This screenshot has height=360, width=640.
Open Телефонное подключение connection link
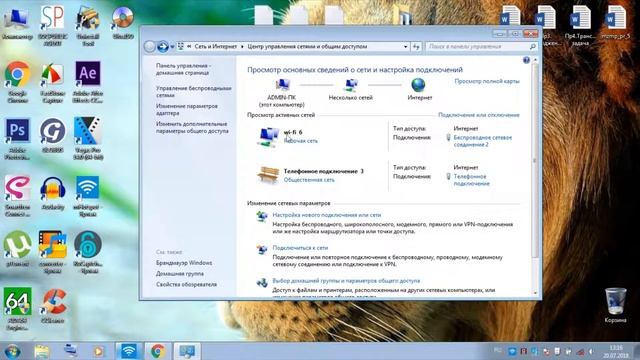(x=471, y=180)
